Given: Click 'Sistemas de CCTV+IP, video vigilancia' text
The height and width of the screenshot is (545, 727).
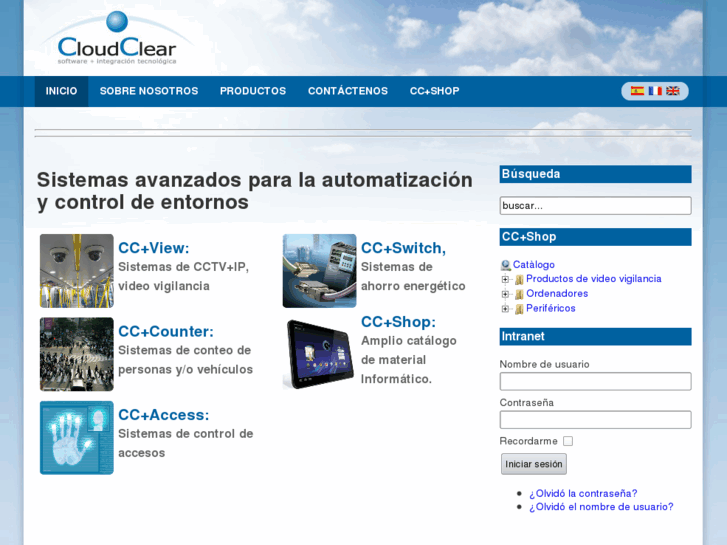Looking at the screenshot, I should pos(184,277).
